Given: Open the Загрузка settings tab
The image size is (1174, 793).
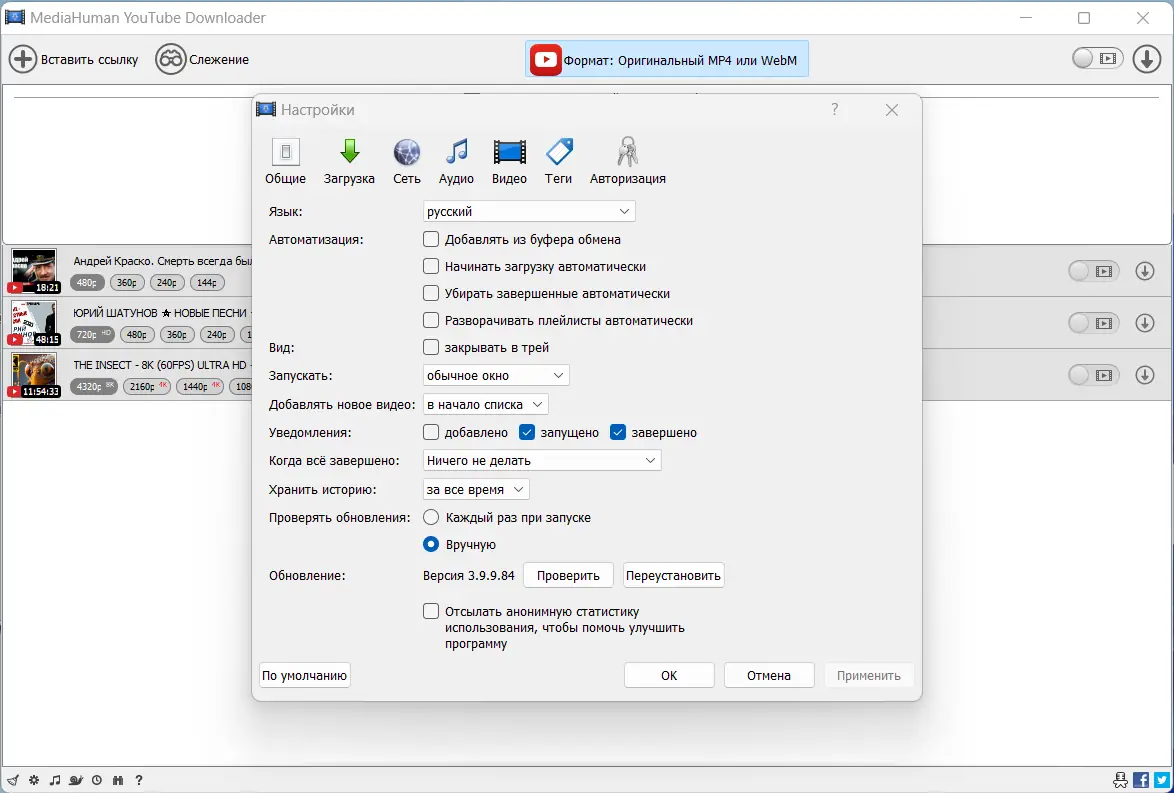Looking at the screenshot, I should [x=350, y=161].
